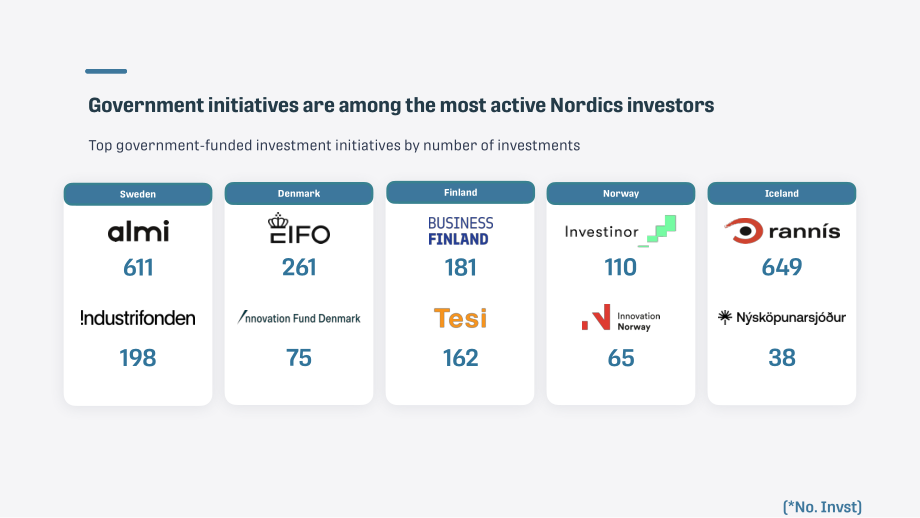Select the Business Finland logo
This screenshot has width=920, height=518.
coord(461,231)
